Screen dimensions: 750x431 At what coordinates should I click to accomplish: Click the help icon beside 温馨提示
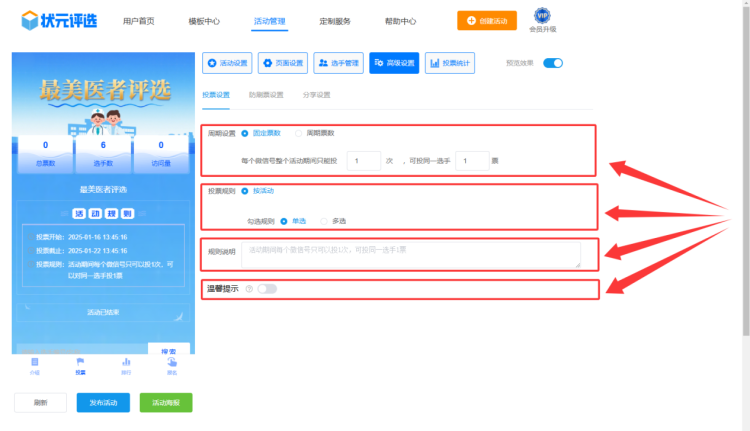coord(248,289)
